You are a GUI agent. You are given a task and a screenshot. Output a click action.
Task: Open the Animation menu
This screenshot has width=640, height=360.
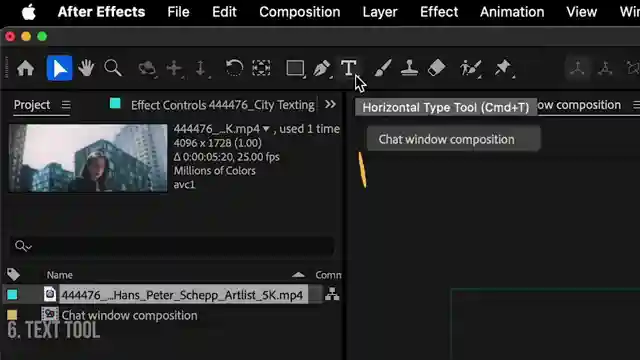pos(512,12)
